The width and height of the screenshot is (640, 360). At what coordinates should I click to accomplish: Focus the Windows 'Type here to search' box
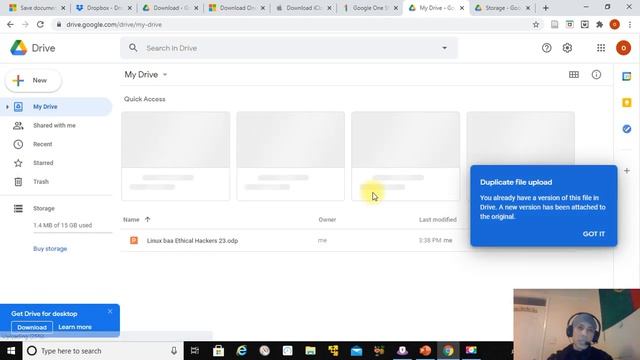102,351
